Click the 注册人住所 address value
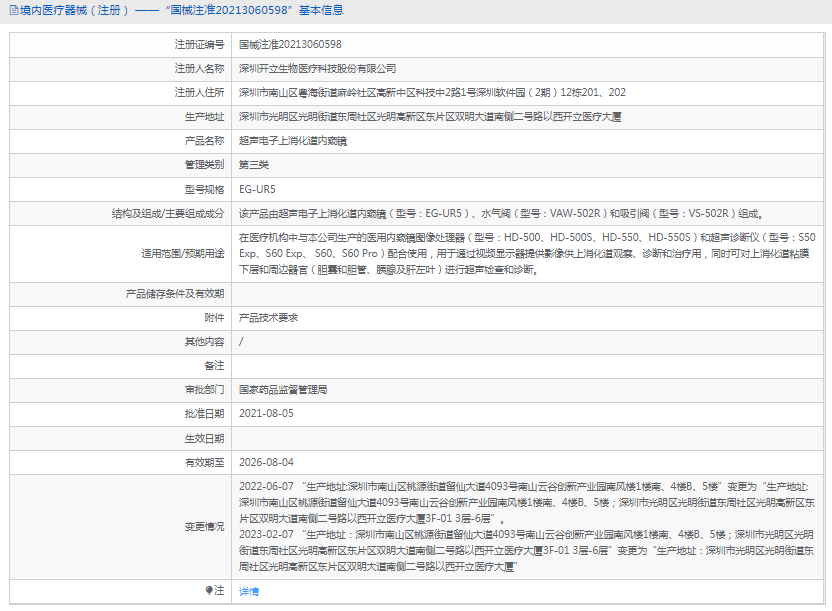Image resolution: width=832 pixels, height=611 pixels. [x=432, y=93]
